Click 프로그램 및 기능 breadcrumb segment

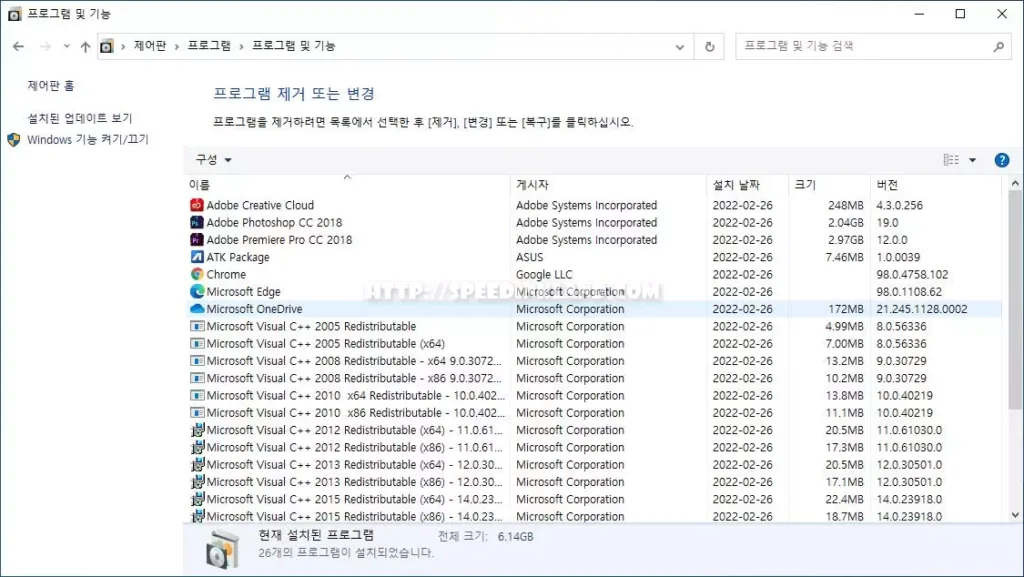point(293,46)
